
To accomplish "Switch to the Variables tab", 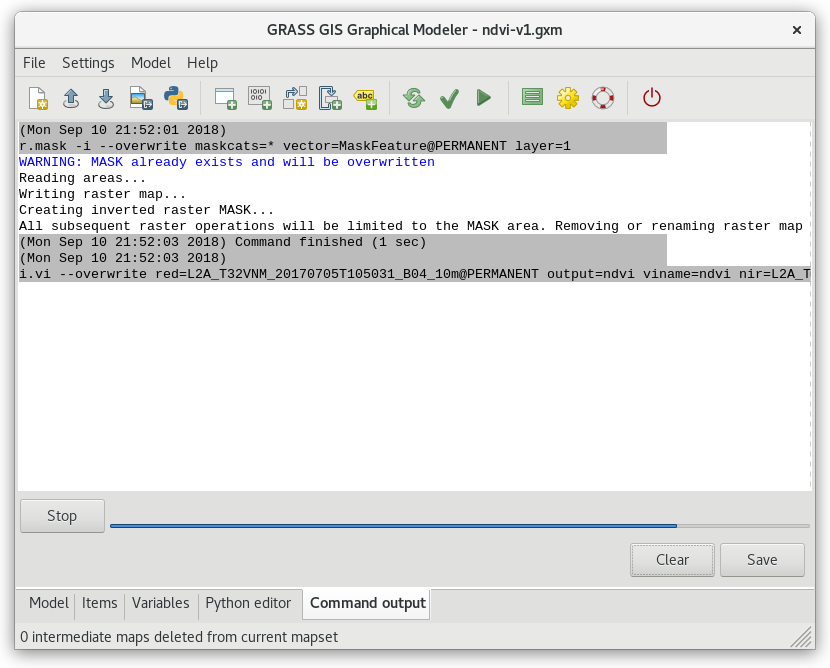I will (160, 603).
